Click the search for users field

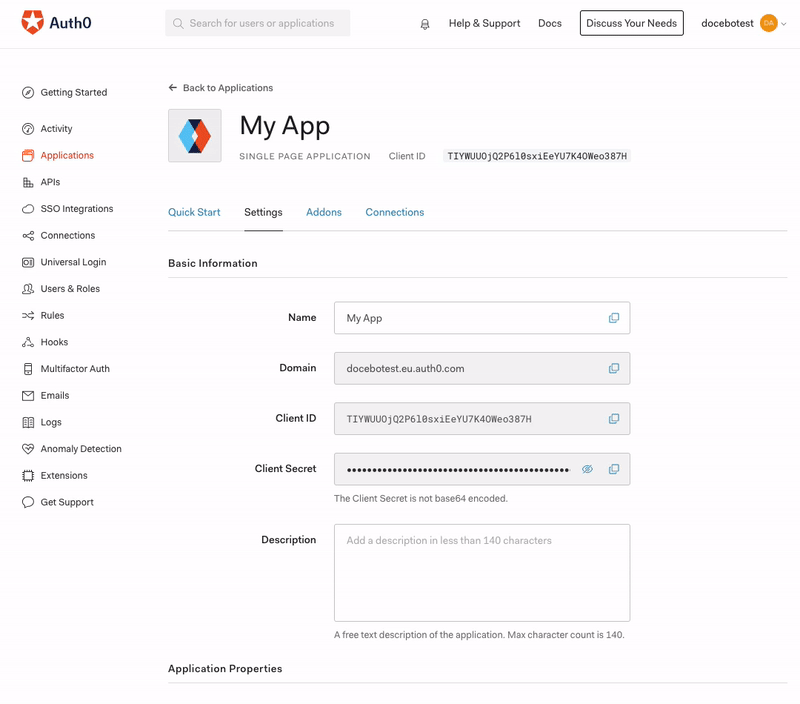pyautogui.click(x=257, y=22)
